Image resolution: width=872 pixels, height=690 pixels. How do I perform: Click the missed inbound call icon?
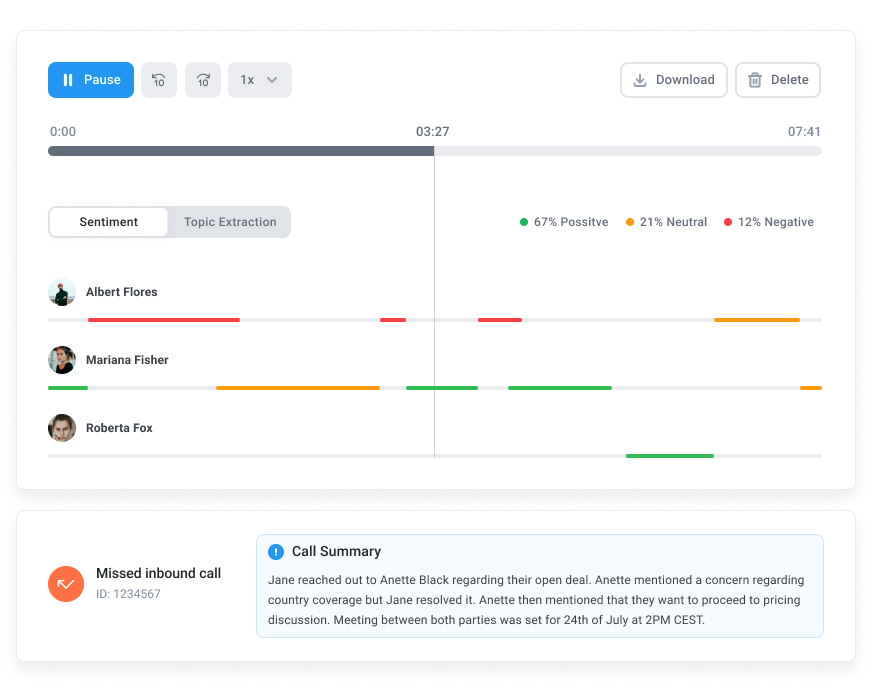tap(66, 584)
